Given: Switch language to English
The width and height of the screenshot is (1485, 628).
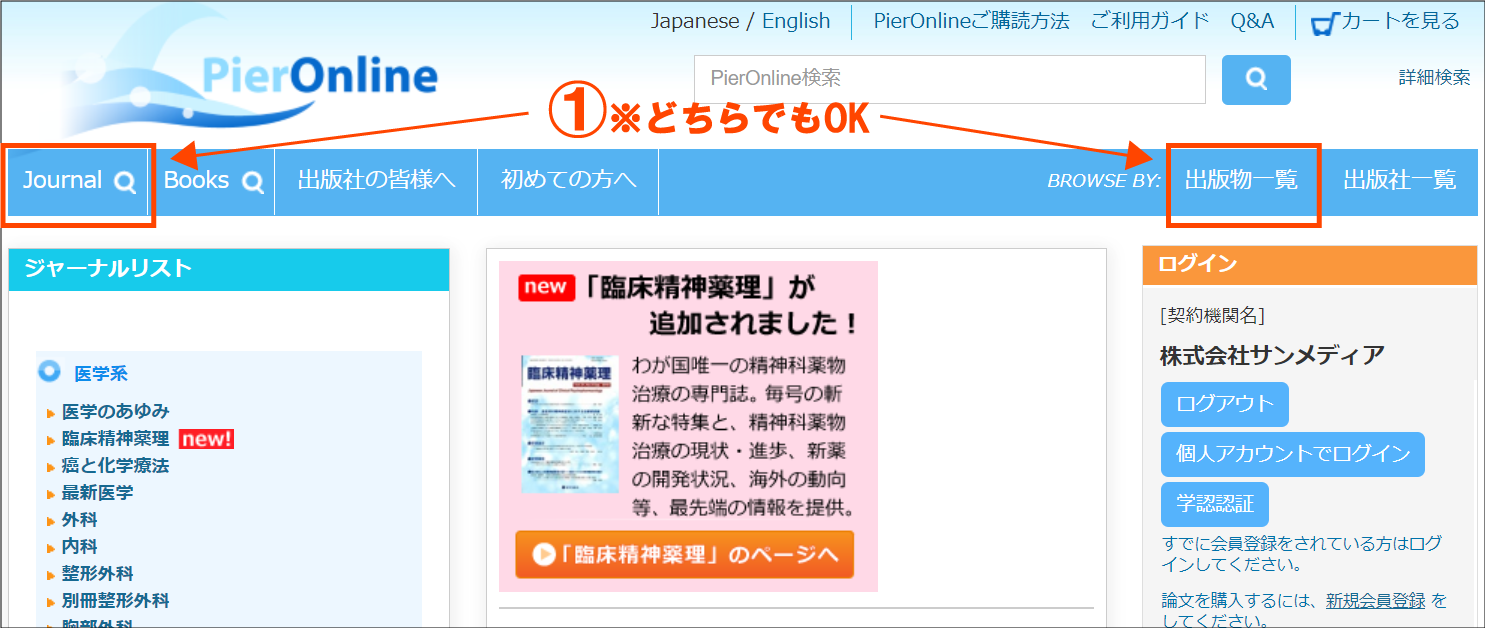Looking at the screenshot, I should [796, 21].
